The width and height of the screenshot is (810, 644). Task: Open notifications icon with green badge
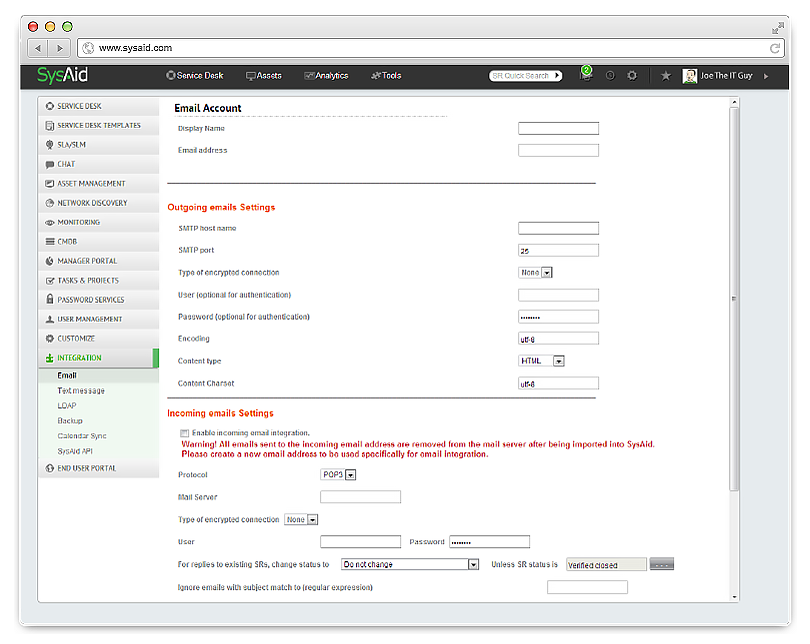[586, 74]
